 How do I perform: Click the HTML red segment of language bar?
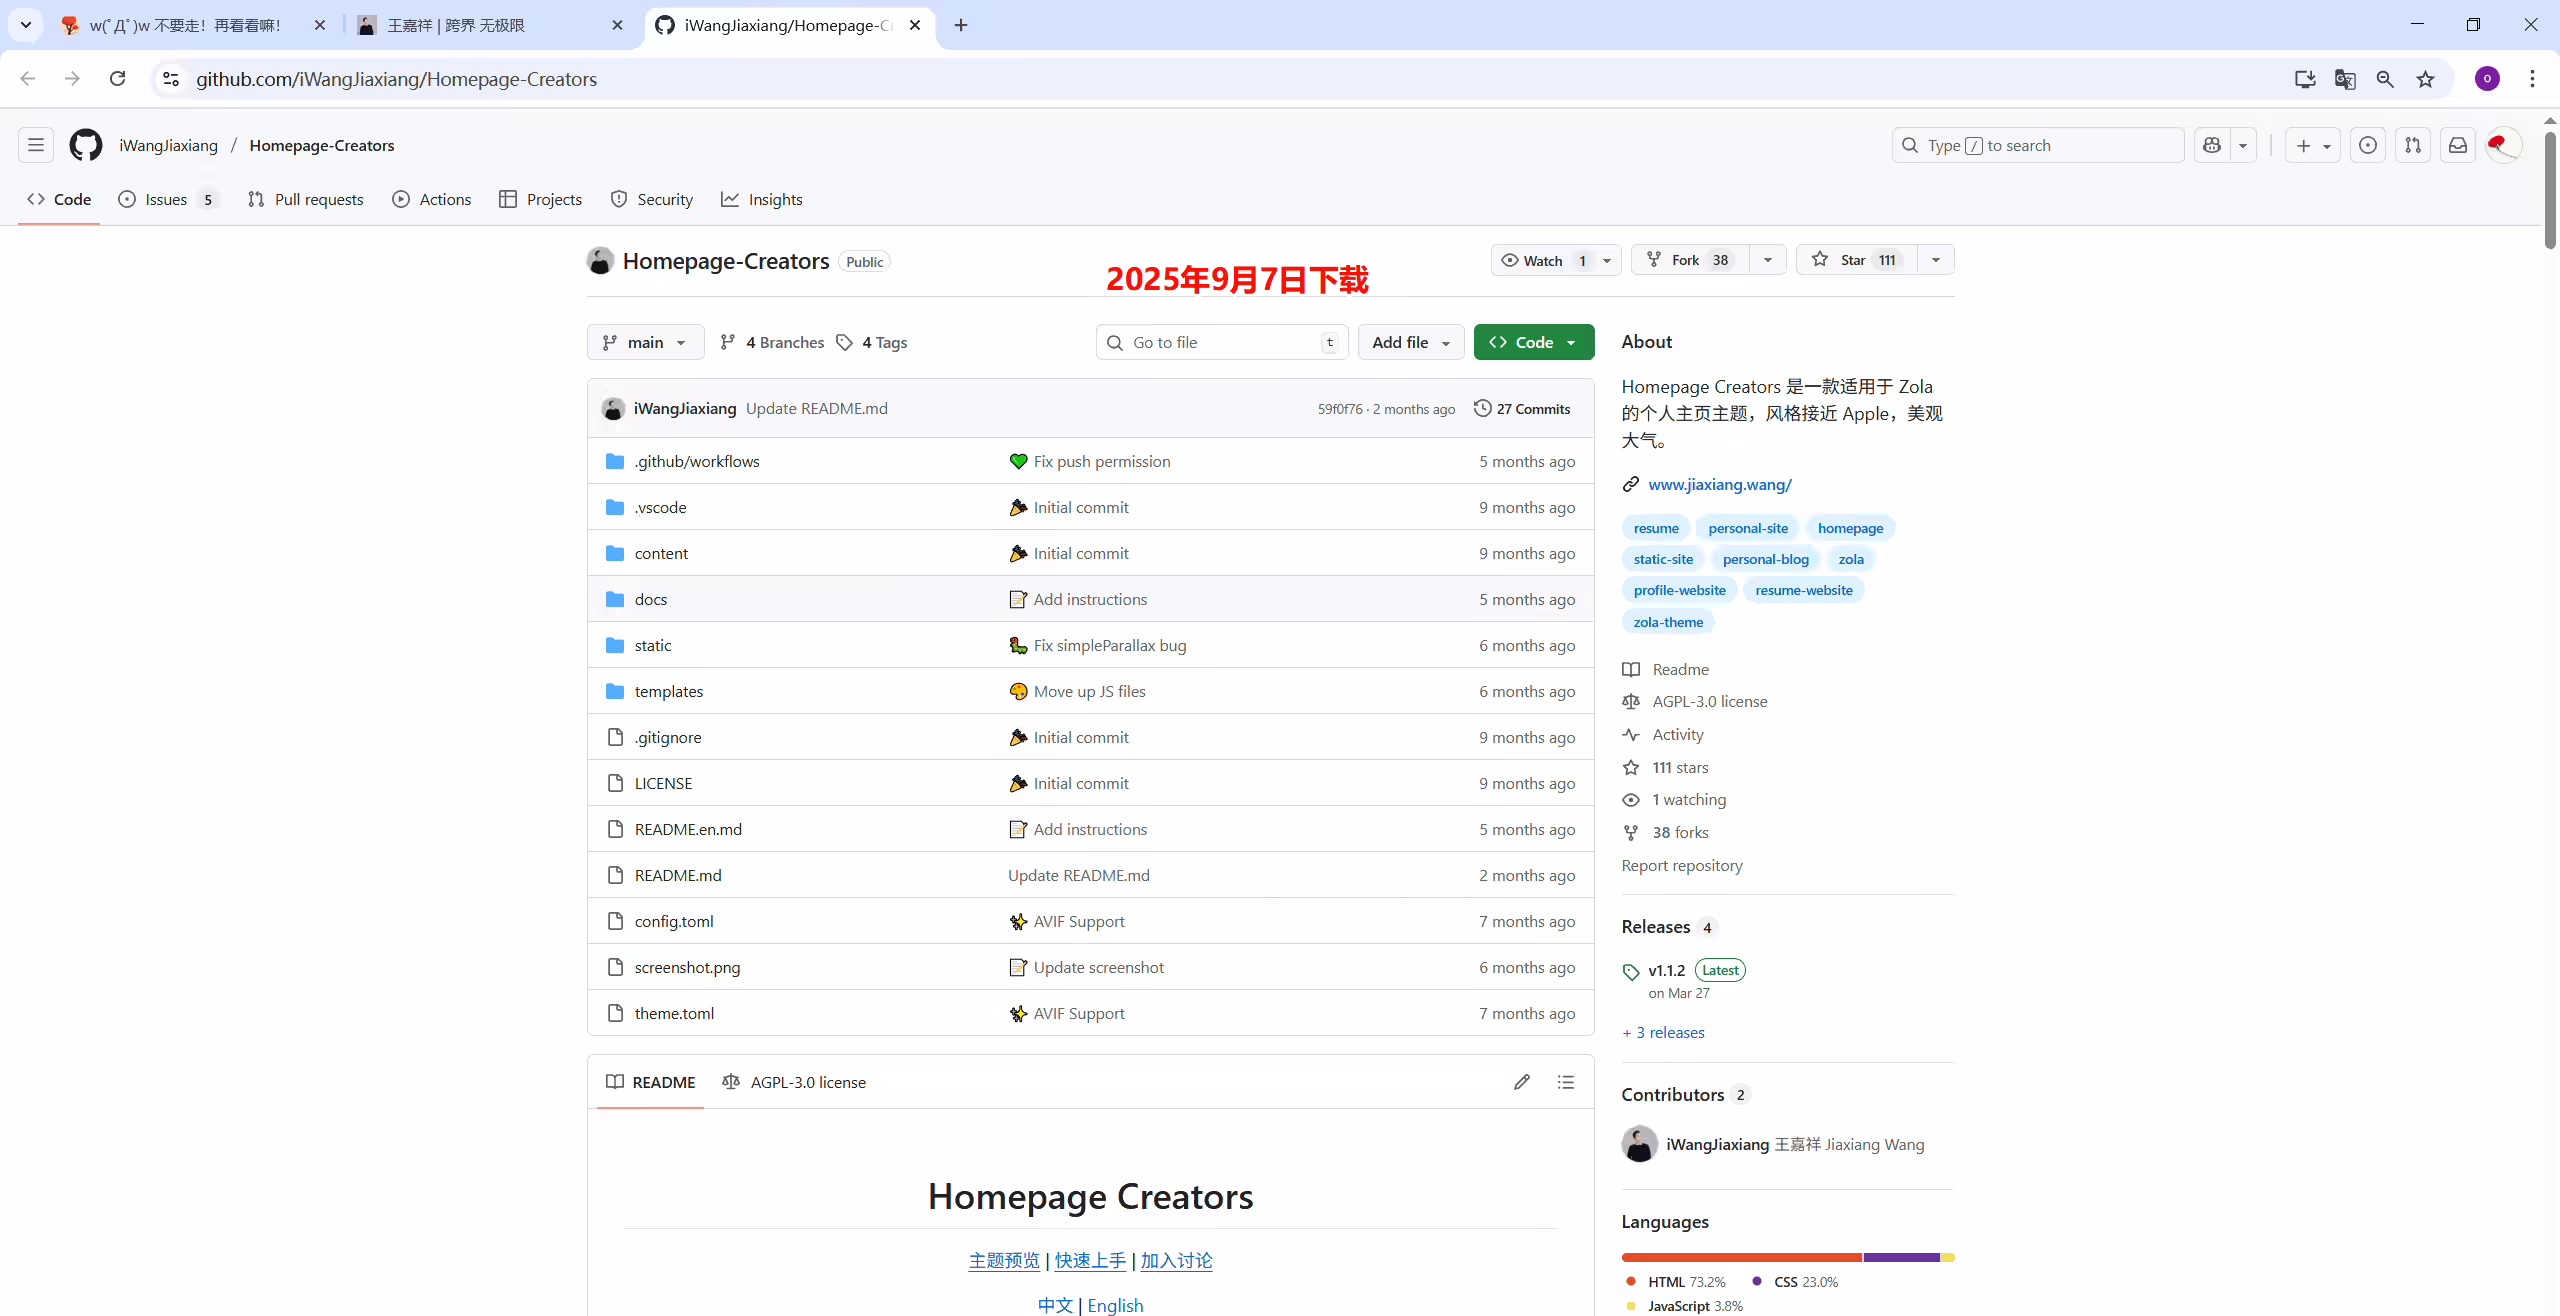1742,1257
